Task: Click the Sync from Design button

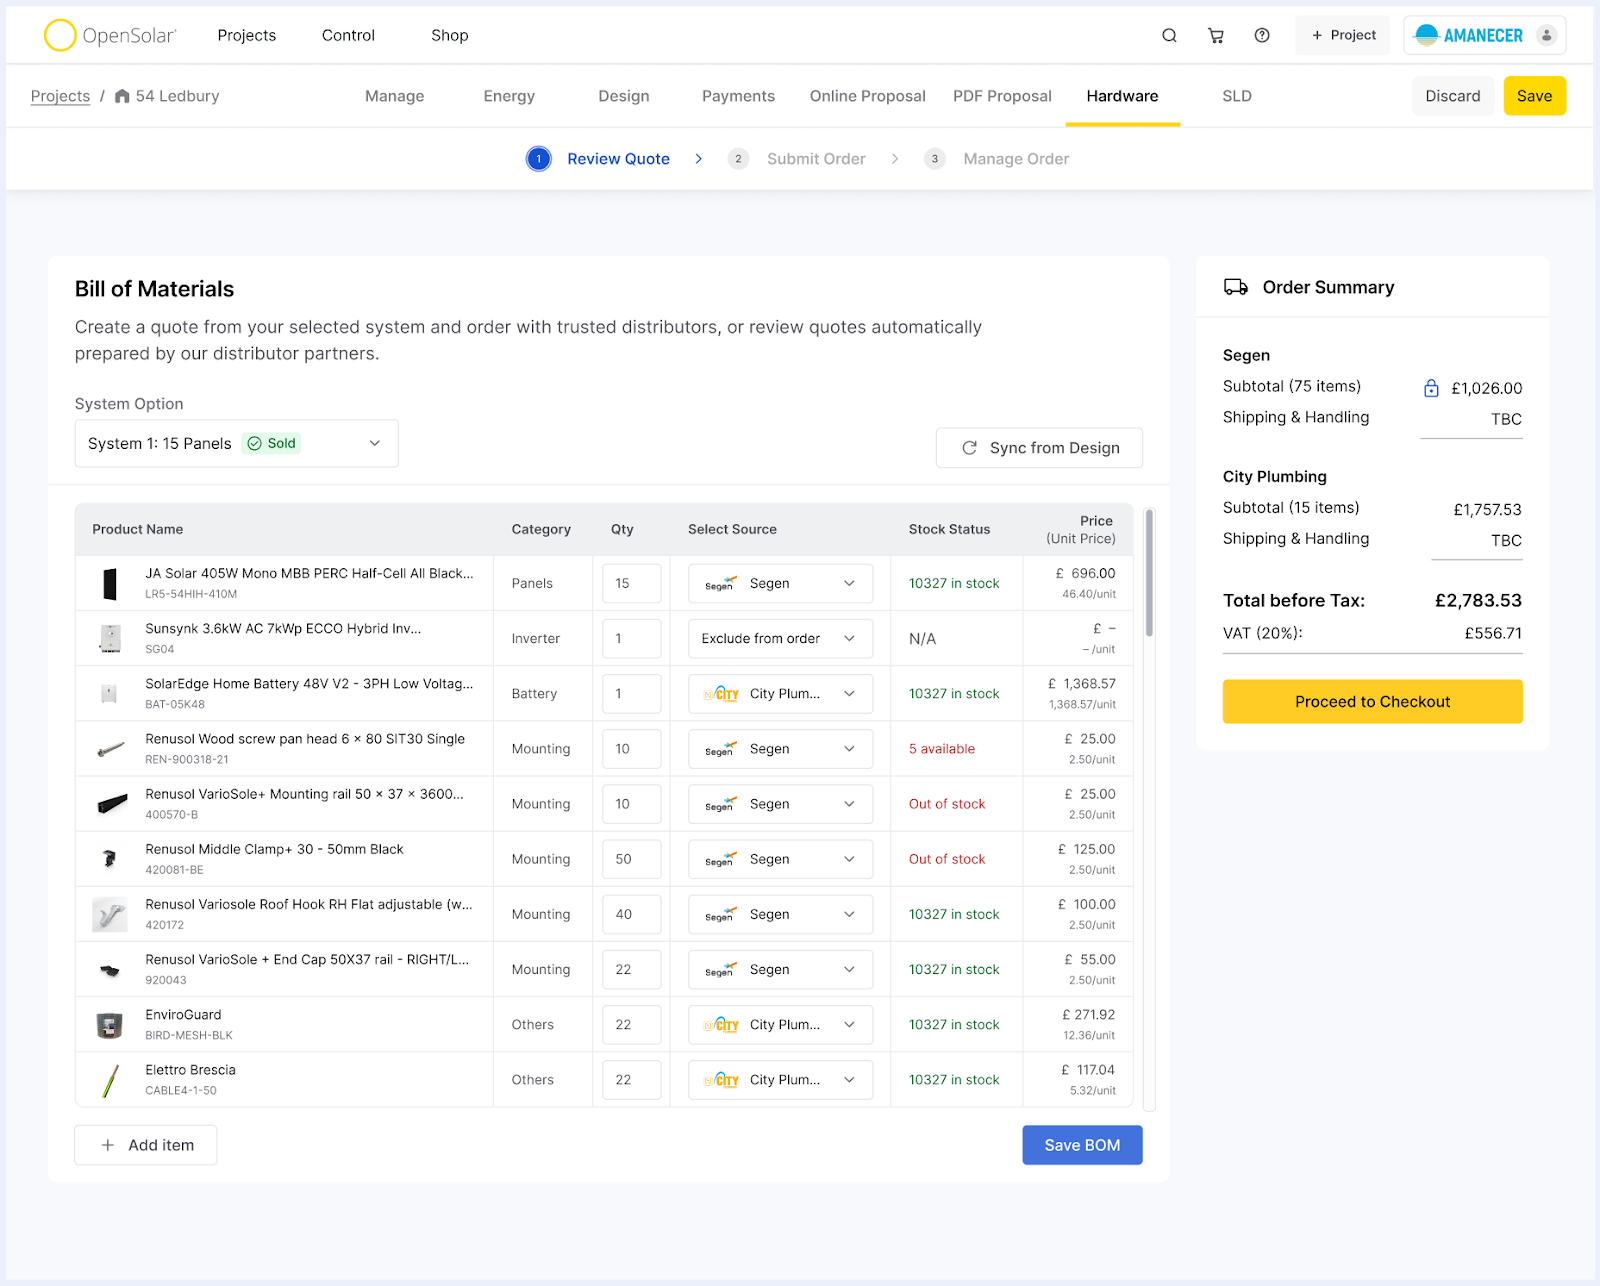Action: coord(1039,448)
